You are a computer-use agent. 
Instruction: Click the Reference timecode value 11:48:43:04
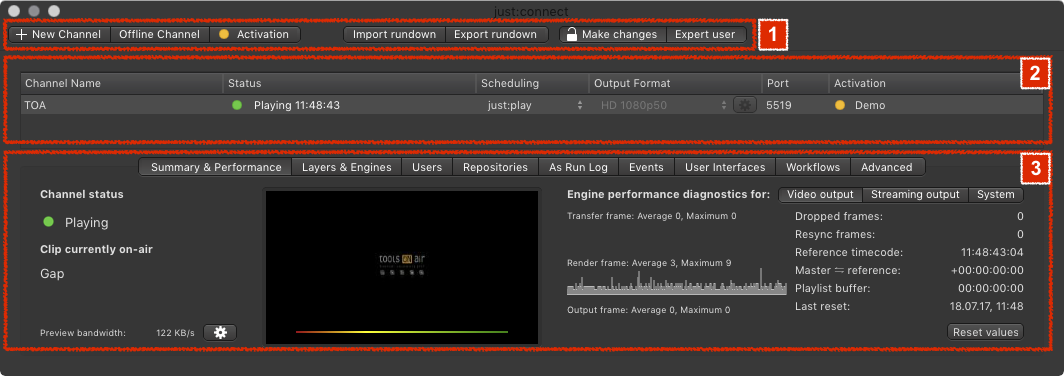tap(992, 252)
